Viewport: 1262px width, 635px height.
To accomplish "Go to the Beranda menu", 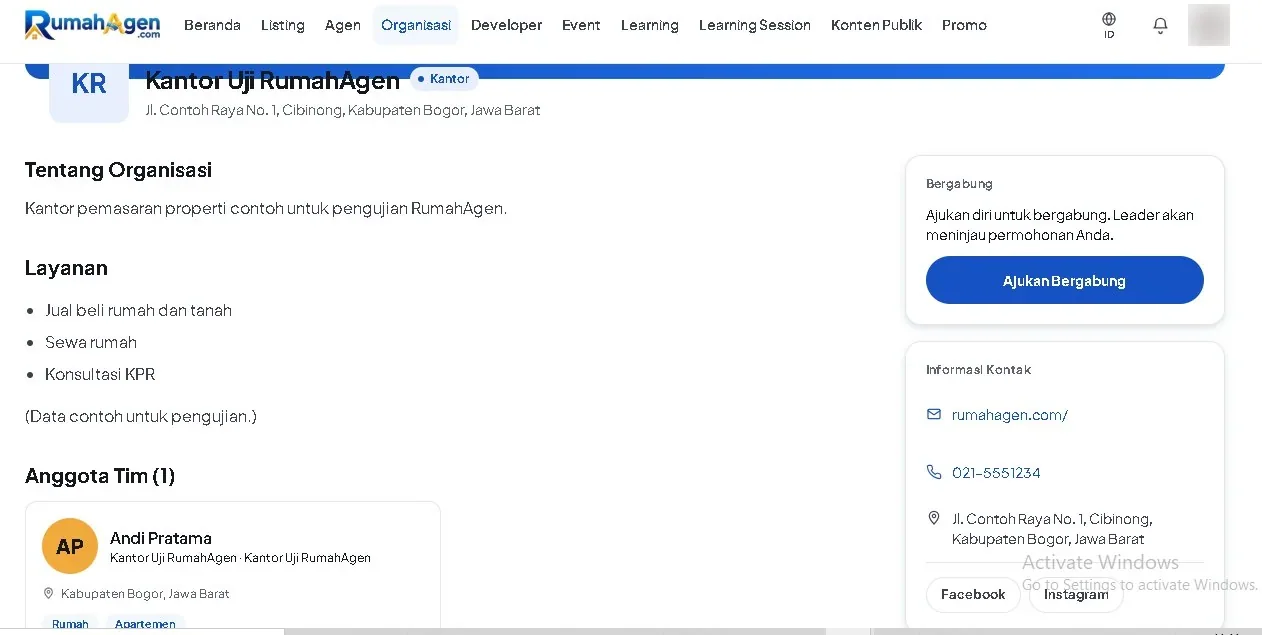I will [x=212, y=25].
